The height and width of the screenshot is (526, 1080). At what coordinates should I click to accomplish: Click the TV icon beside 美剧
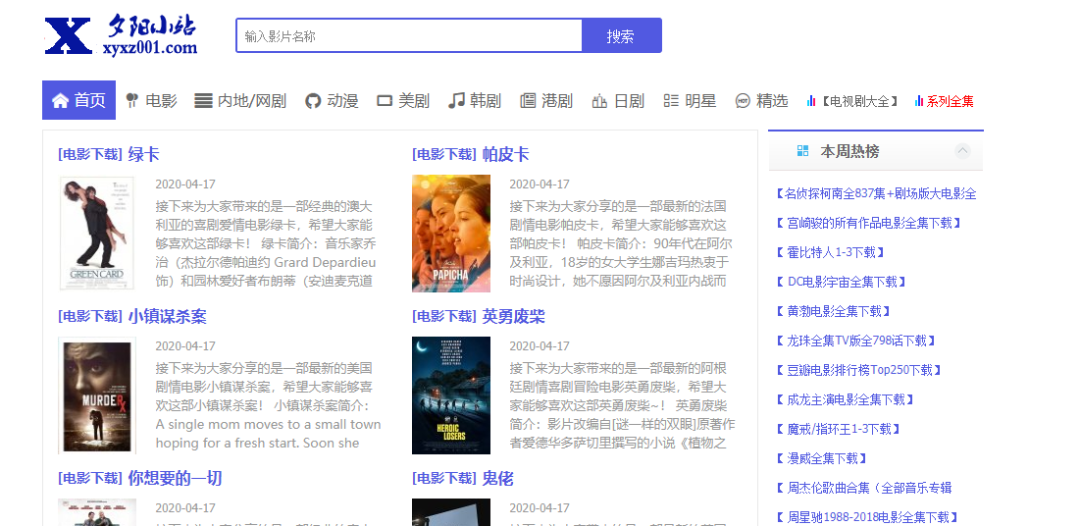384,101
